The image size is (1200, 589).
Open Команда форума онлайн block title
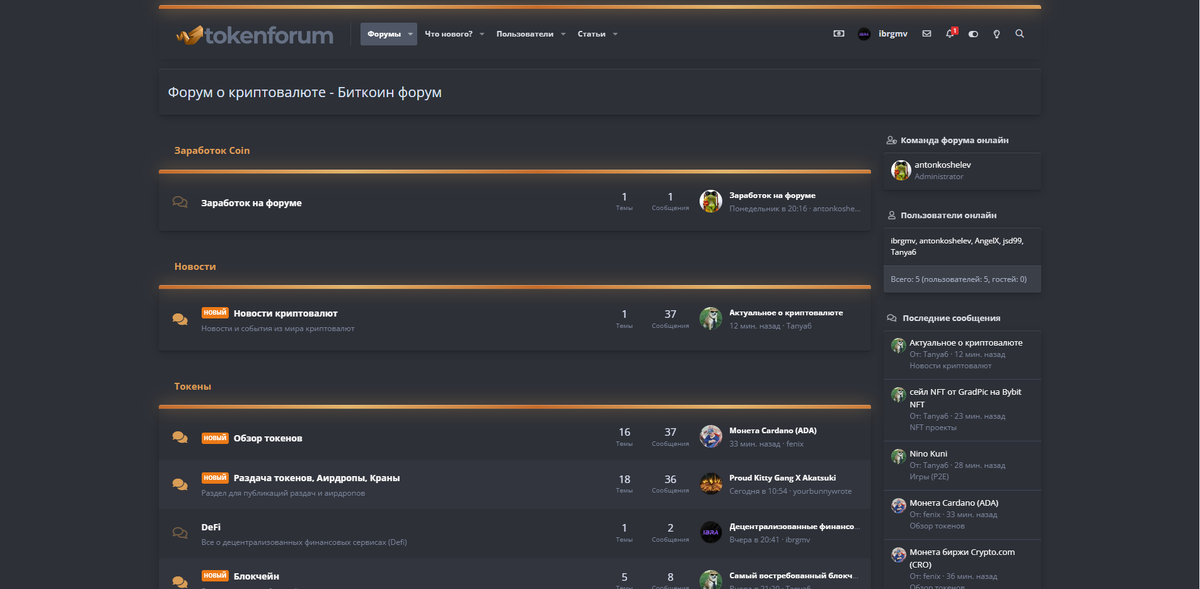954,140
